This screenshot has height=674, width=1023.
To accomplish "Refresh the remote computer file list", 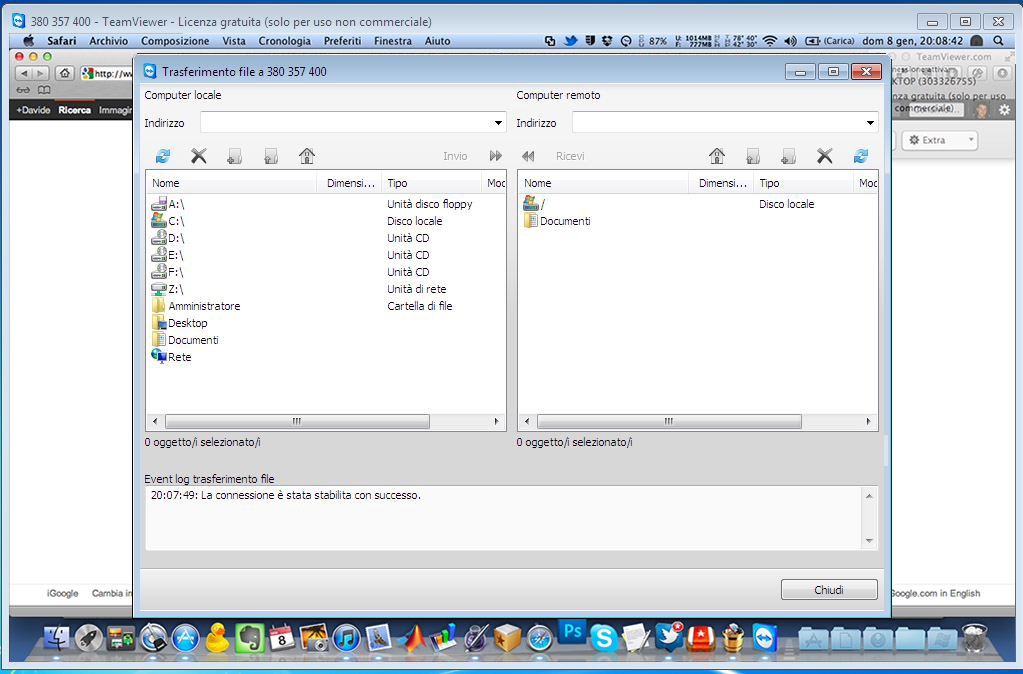I will [x=860, y=156].
